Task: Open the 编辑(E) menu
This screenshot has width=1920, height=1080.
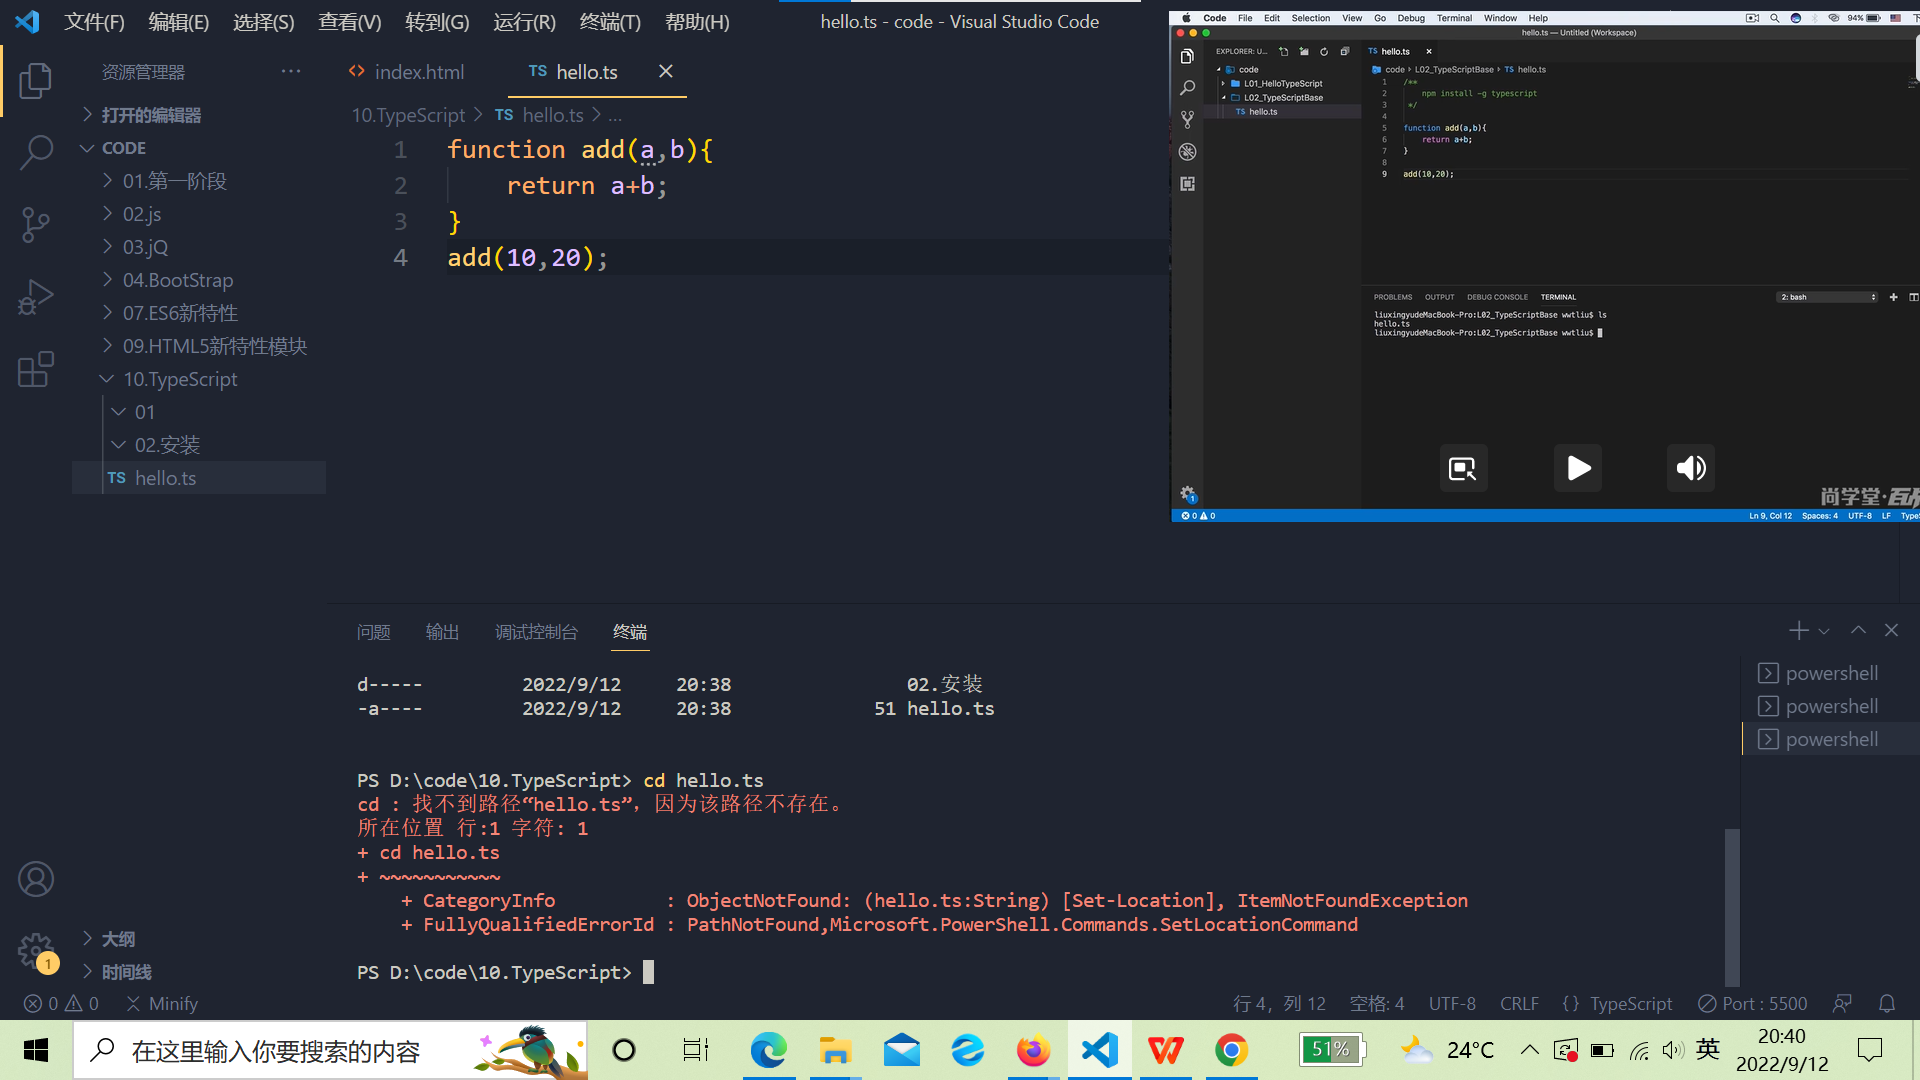Action: tap(179, 22)
